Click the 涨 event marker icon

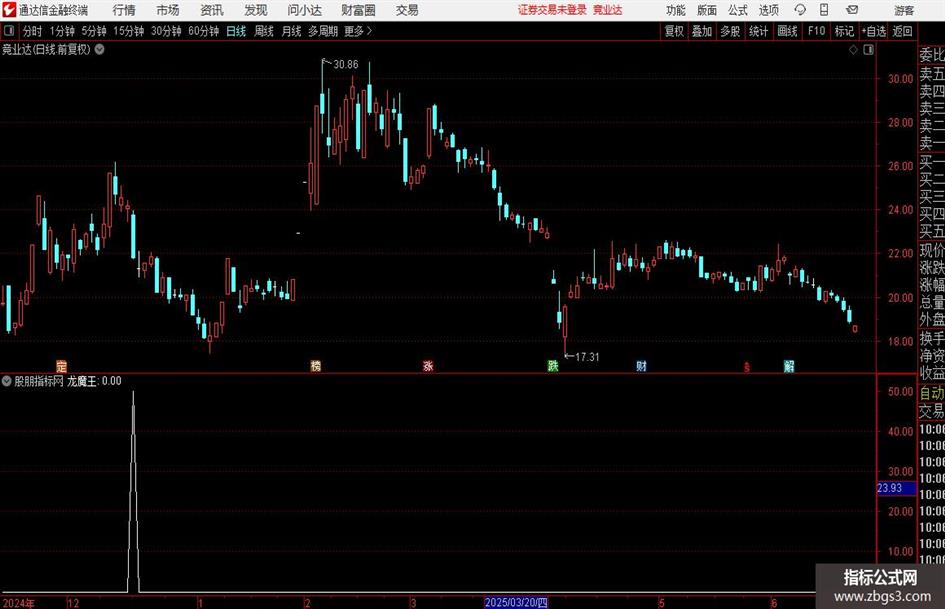(x=428, y=366)
